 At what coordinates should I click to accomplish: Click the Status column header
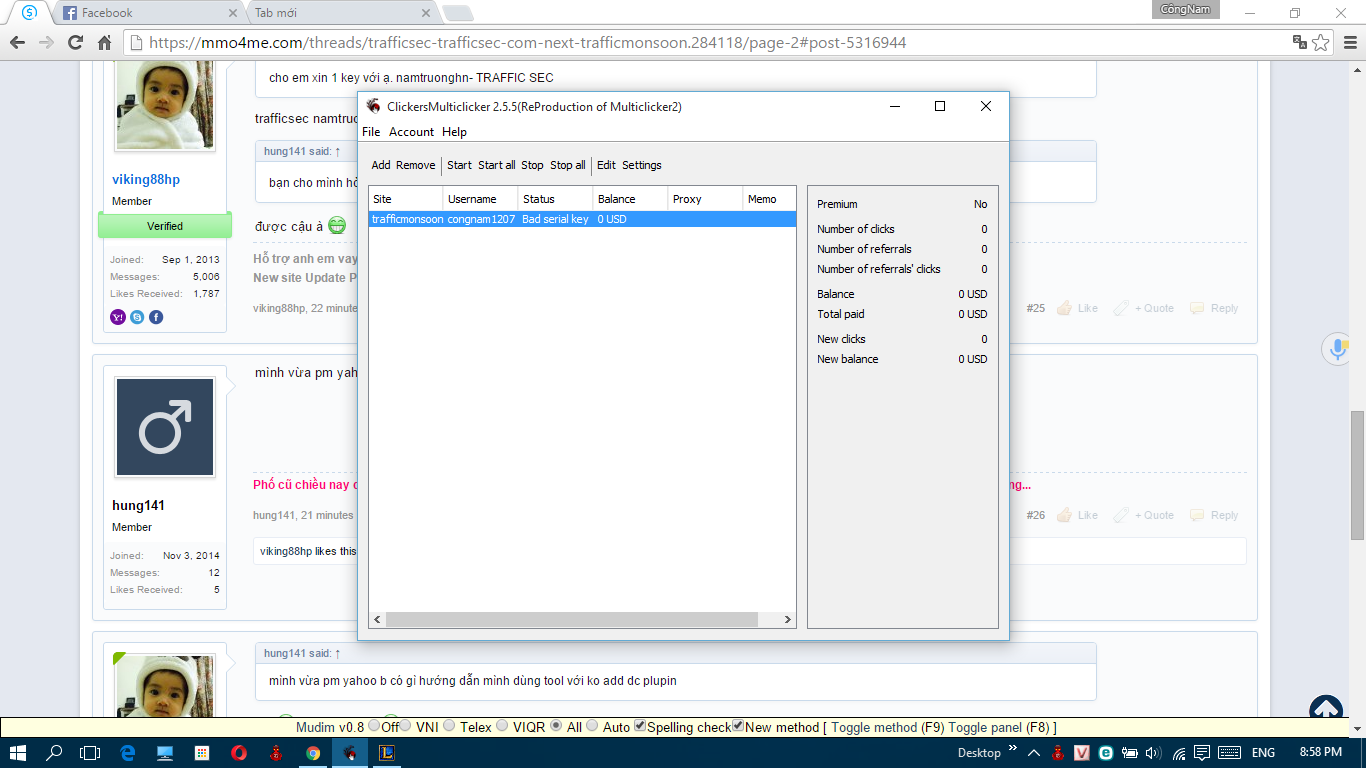pyautogui.click(x=555, y=199)
